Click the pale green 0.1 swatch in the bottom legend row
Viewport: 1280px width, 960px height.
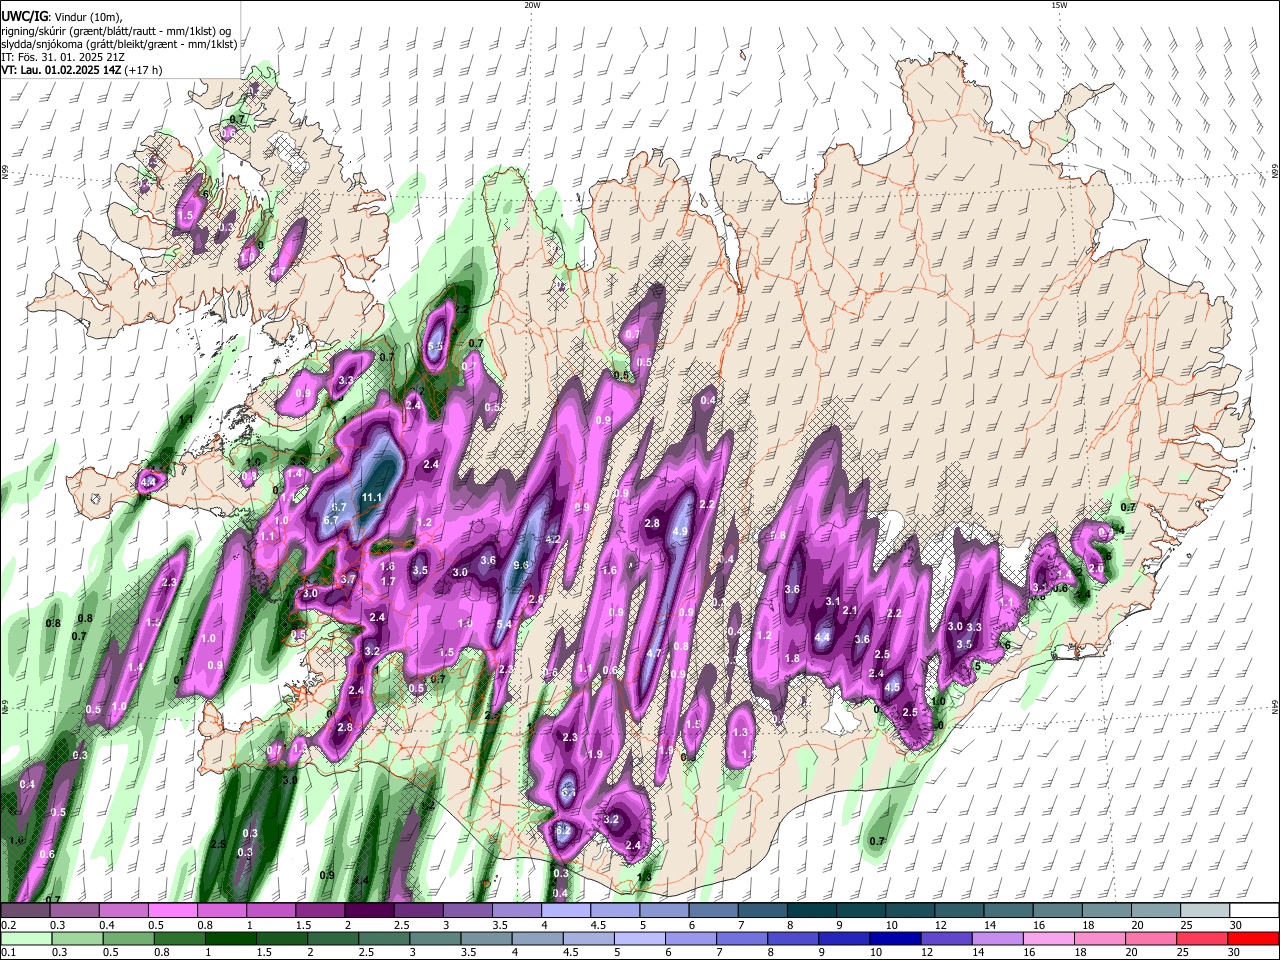(25, 938)
